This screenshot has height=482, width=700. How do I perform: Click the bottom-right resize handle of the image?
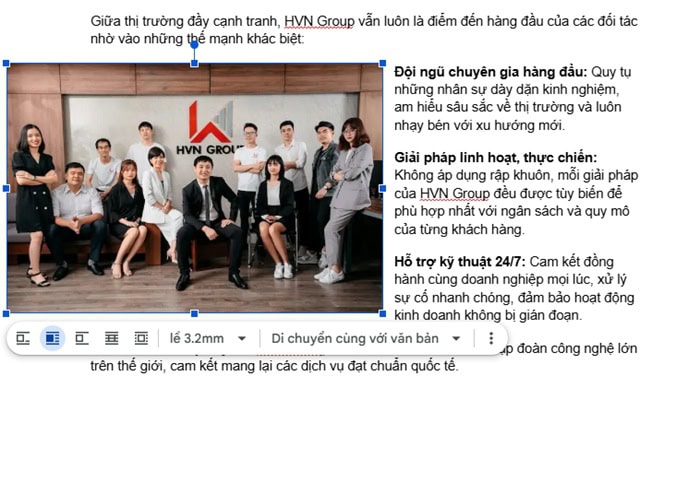pos(383,314)
